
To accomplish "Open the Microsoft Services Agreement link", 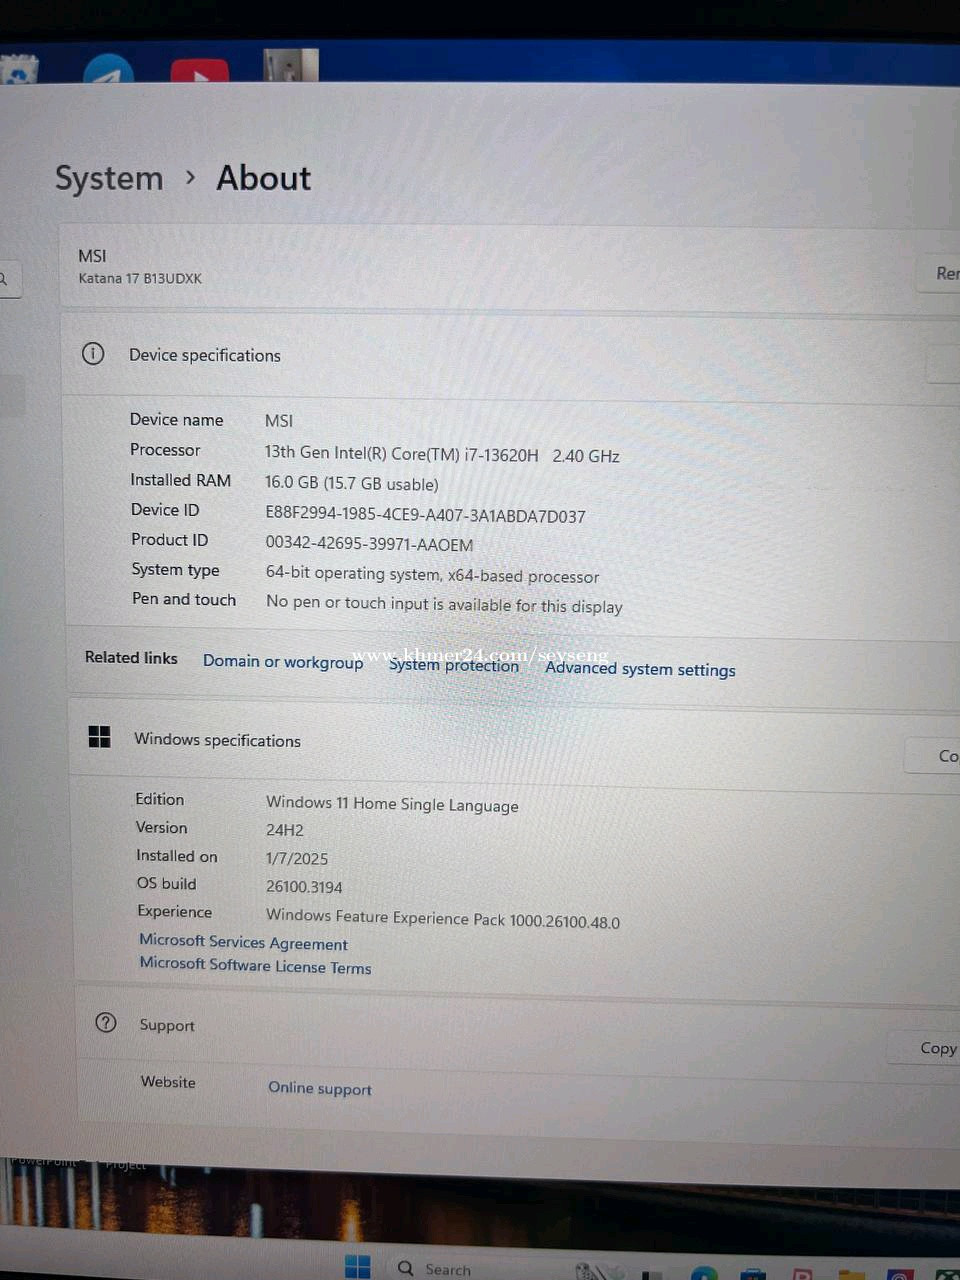I will click(244, 942).
